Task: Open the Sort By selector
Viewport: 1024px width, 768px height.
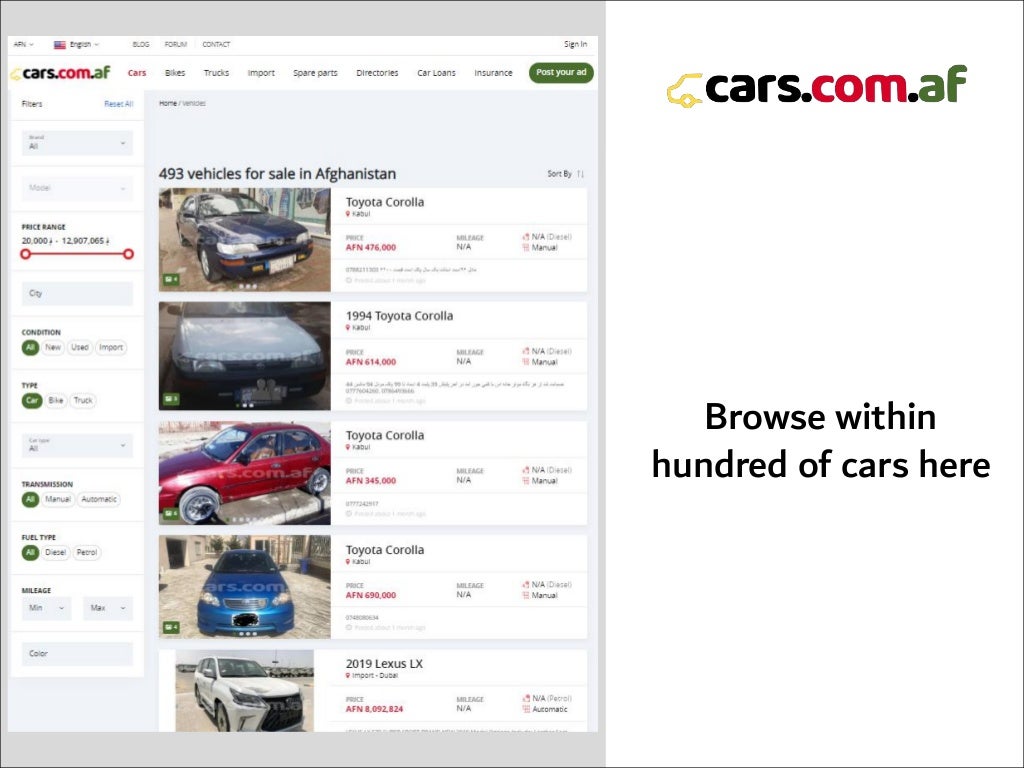Action: (566, 174)
